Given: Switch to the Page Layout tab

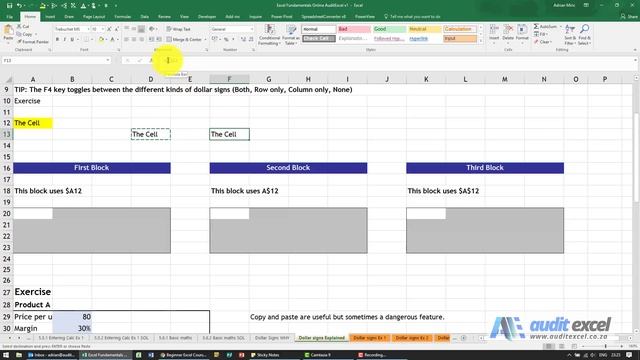Looking at the screenshot, I should (x=94, y=17).
